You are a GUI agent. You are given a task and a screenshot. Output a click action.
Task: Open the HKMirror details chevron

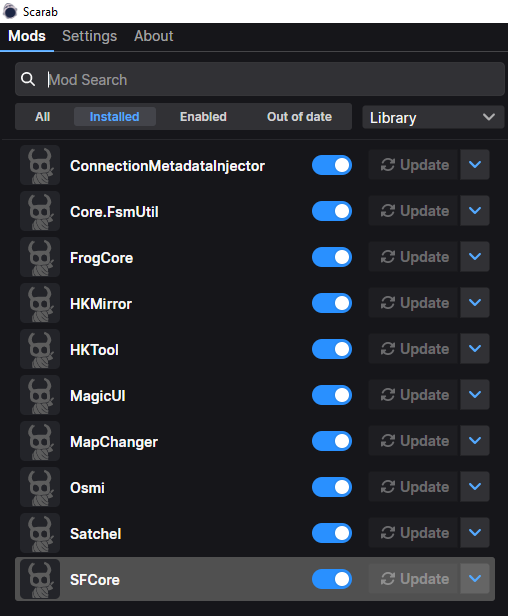click(x=475, y=302)
